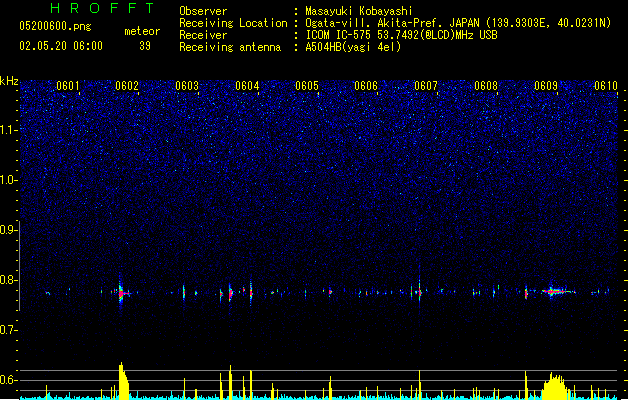This screenshot has height=400, width=629.
Task: Click the 0606 time marker
Action: pos(366,86)
